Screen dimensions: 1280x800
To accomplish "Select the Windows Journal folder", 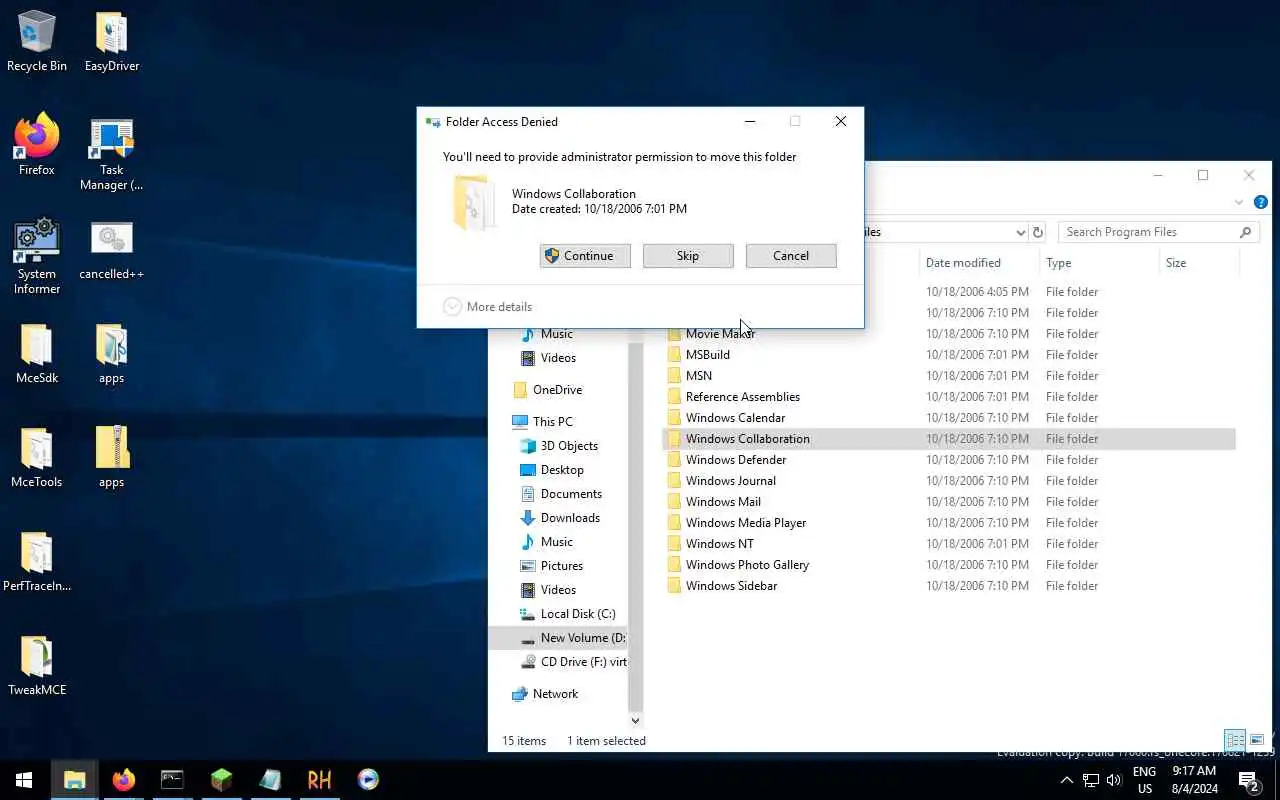I will [730, 481].
